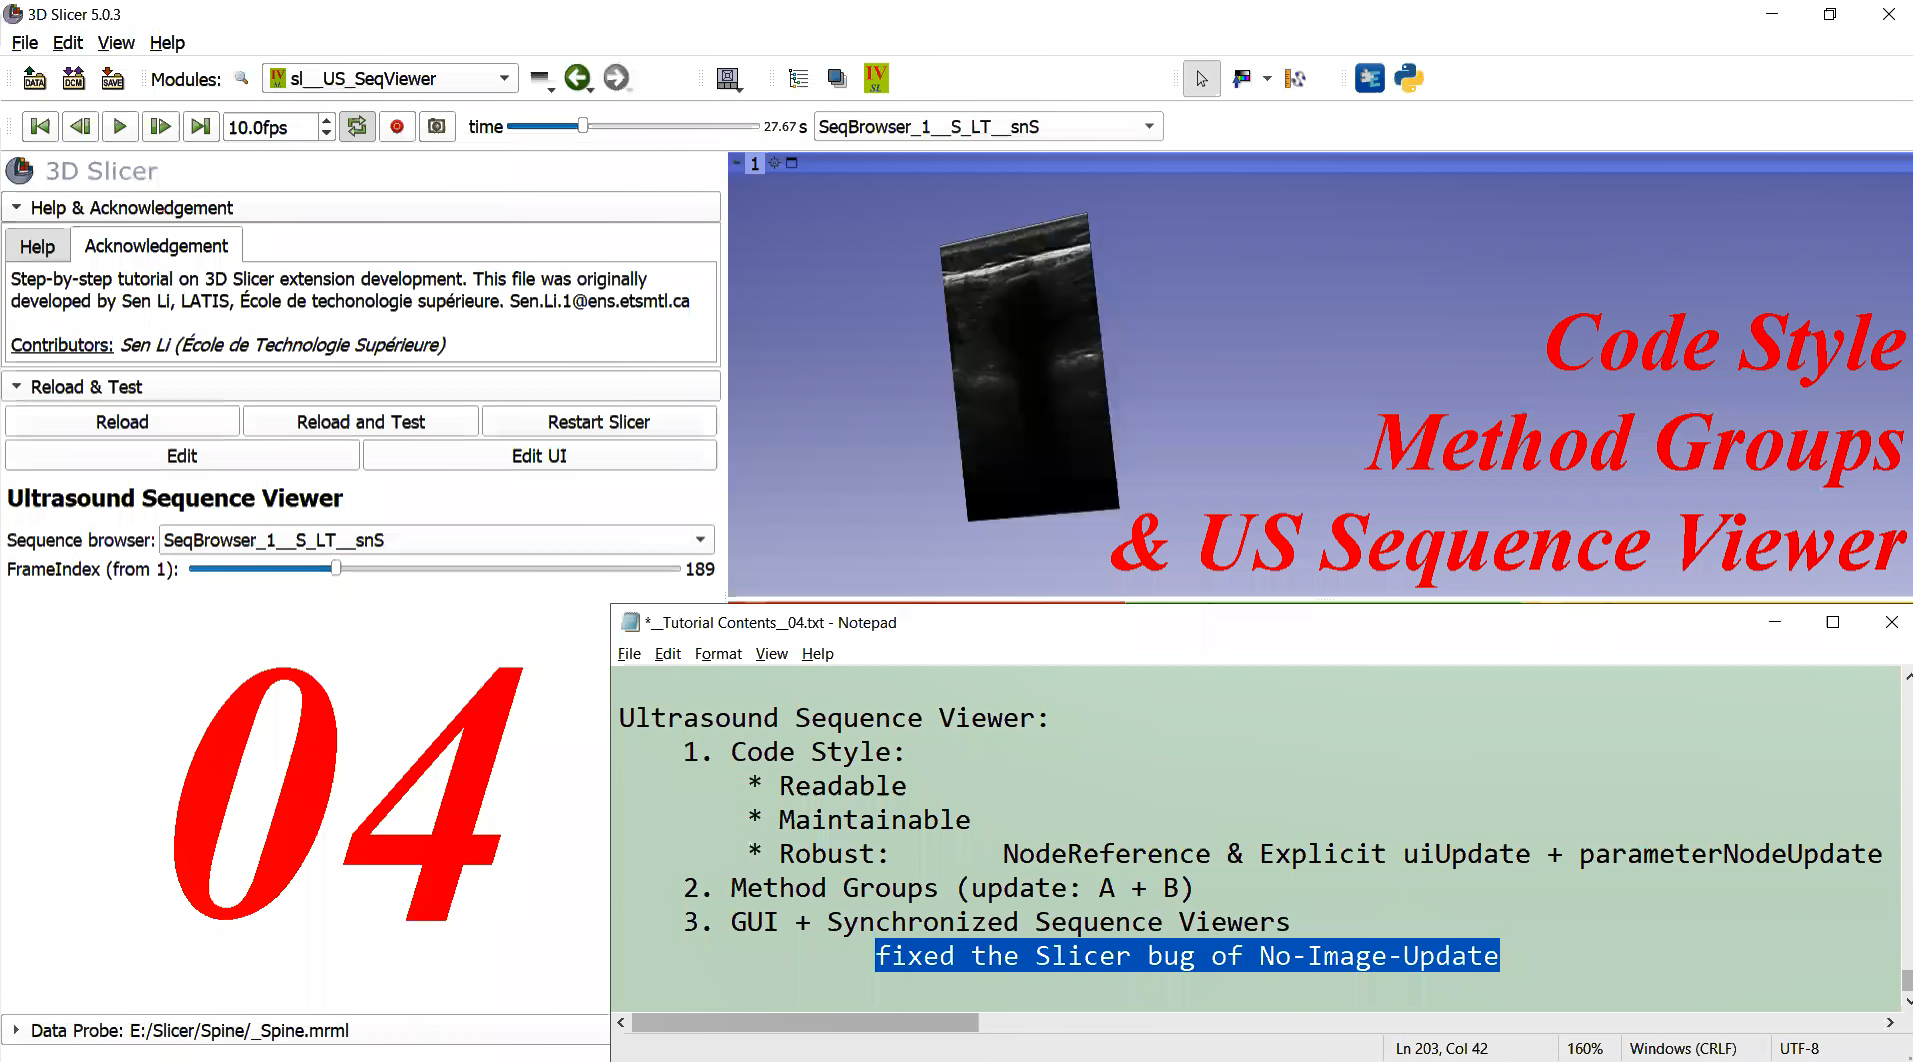Open the Format menu in Notepad
The width and height of the screenshot is (1914, 1064).
pyautogui.click(x=718, y=653)
